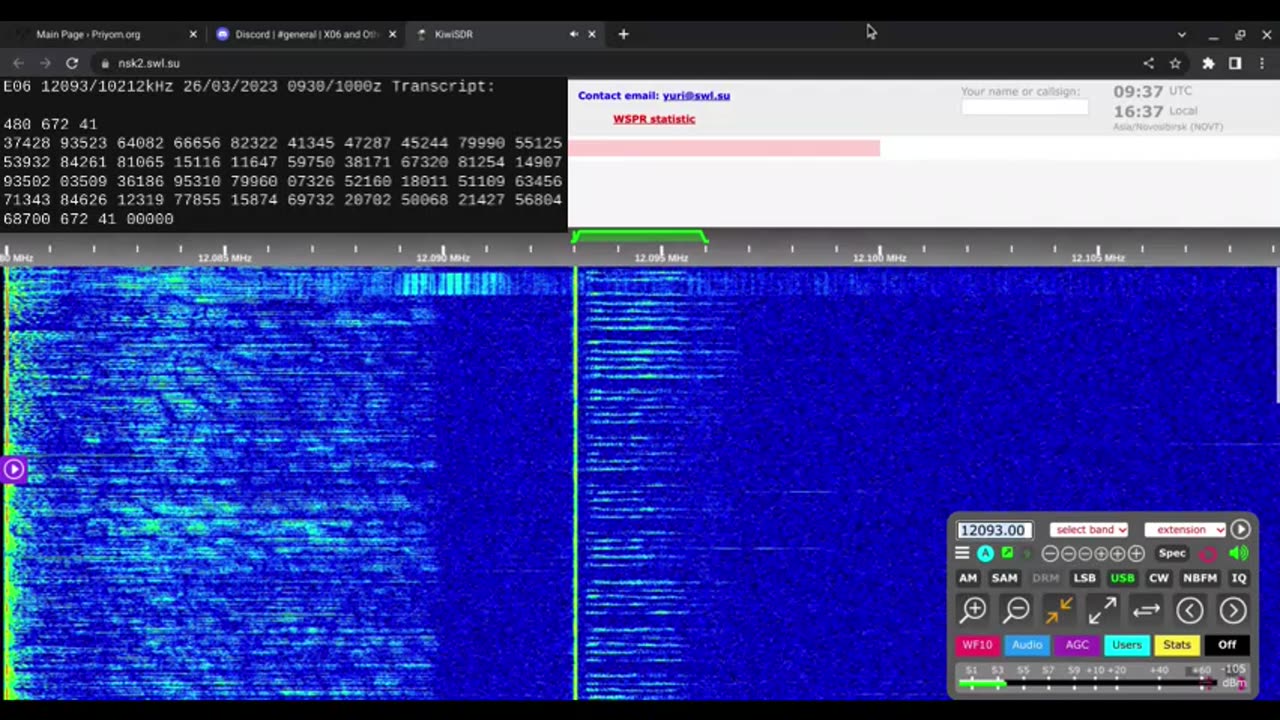This screenshot has width=1280, height=720.
Task: Select AM demodulation mode
Action: point(968,578)
